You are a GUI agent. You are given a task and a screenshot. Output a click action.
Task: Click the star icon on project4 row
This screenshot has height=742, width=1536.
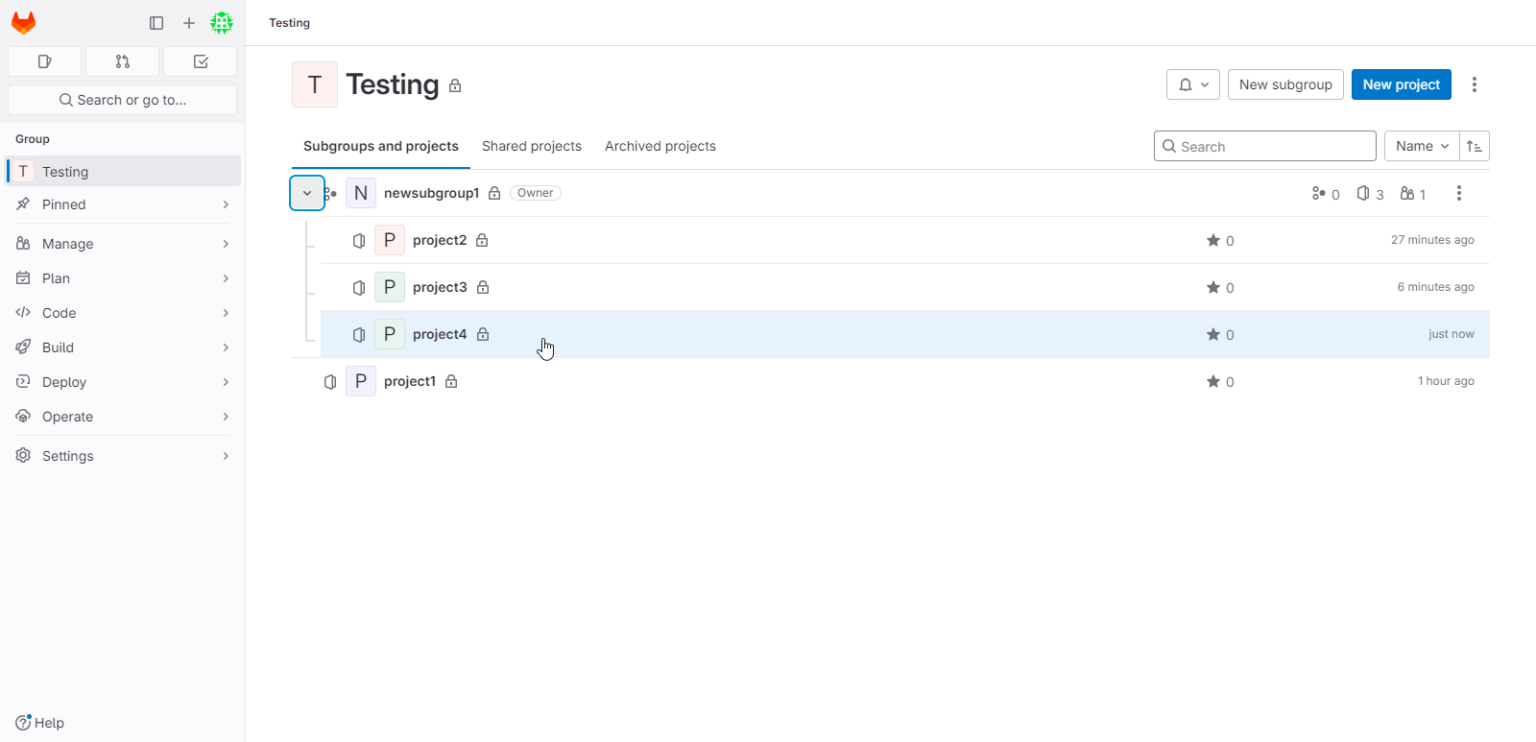(x=1213, y=334)
